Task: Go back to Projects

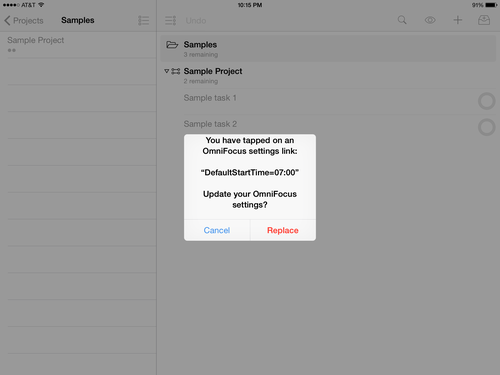Action: tap(24, 21)
